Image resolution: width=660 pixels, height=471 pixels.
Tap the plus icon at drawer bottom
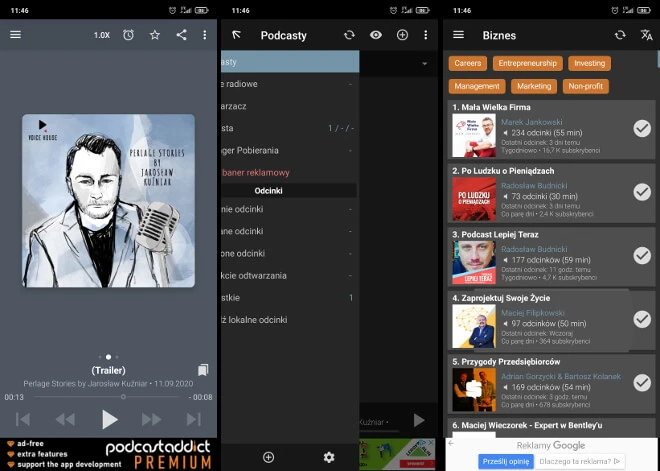pyautogui.click(x=269, y=457)
